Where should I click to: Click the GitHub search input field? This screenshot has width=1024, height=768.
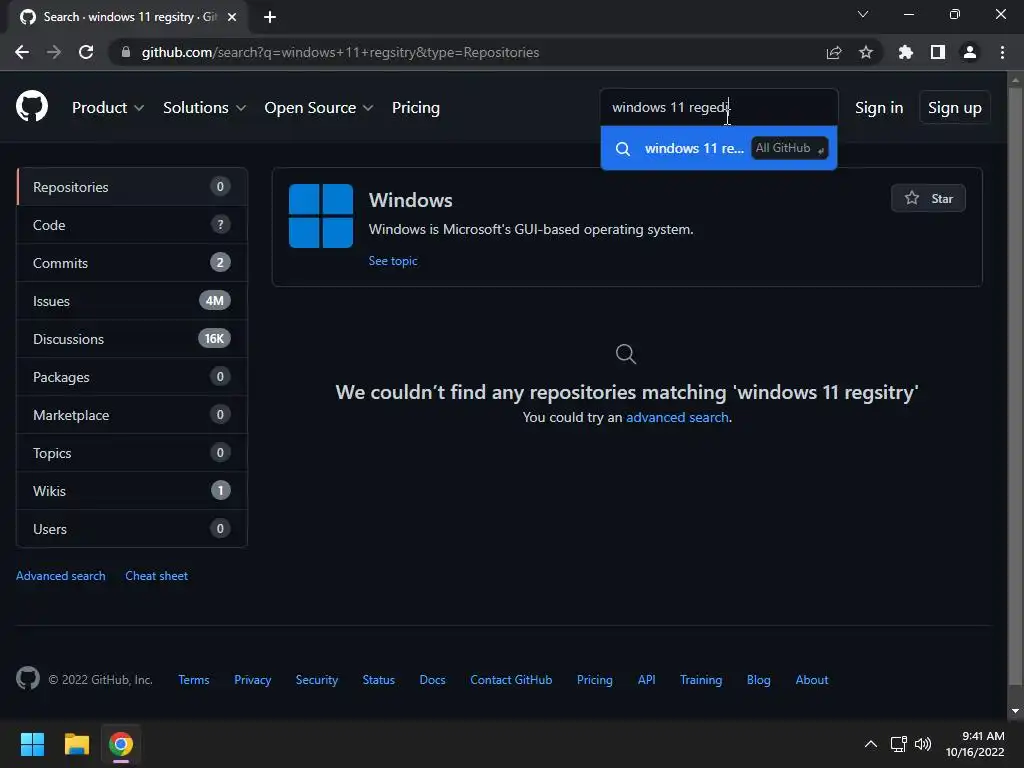[x=719, y=107]
